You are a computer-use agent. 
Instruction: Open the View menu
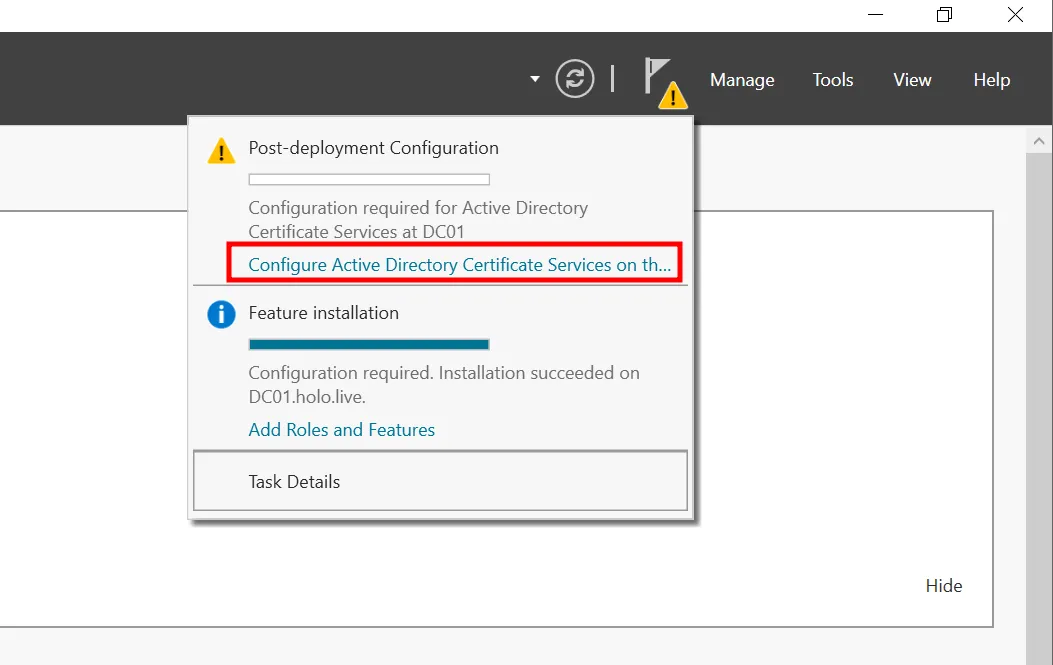coord(912,80)
